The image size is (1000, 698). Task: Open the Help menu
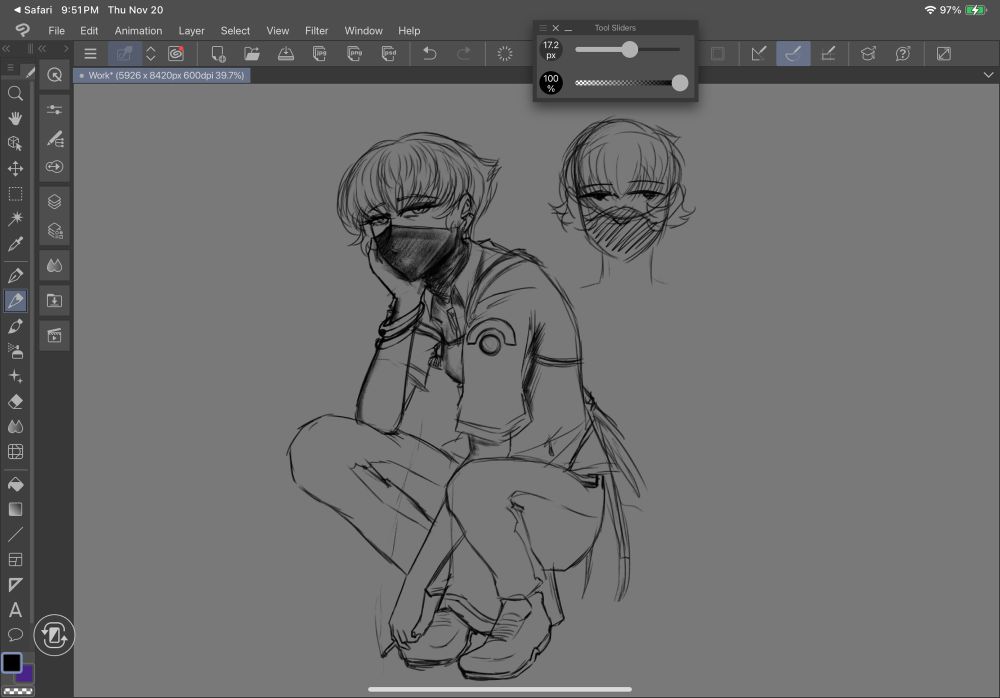[409, 31]
